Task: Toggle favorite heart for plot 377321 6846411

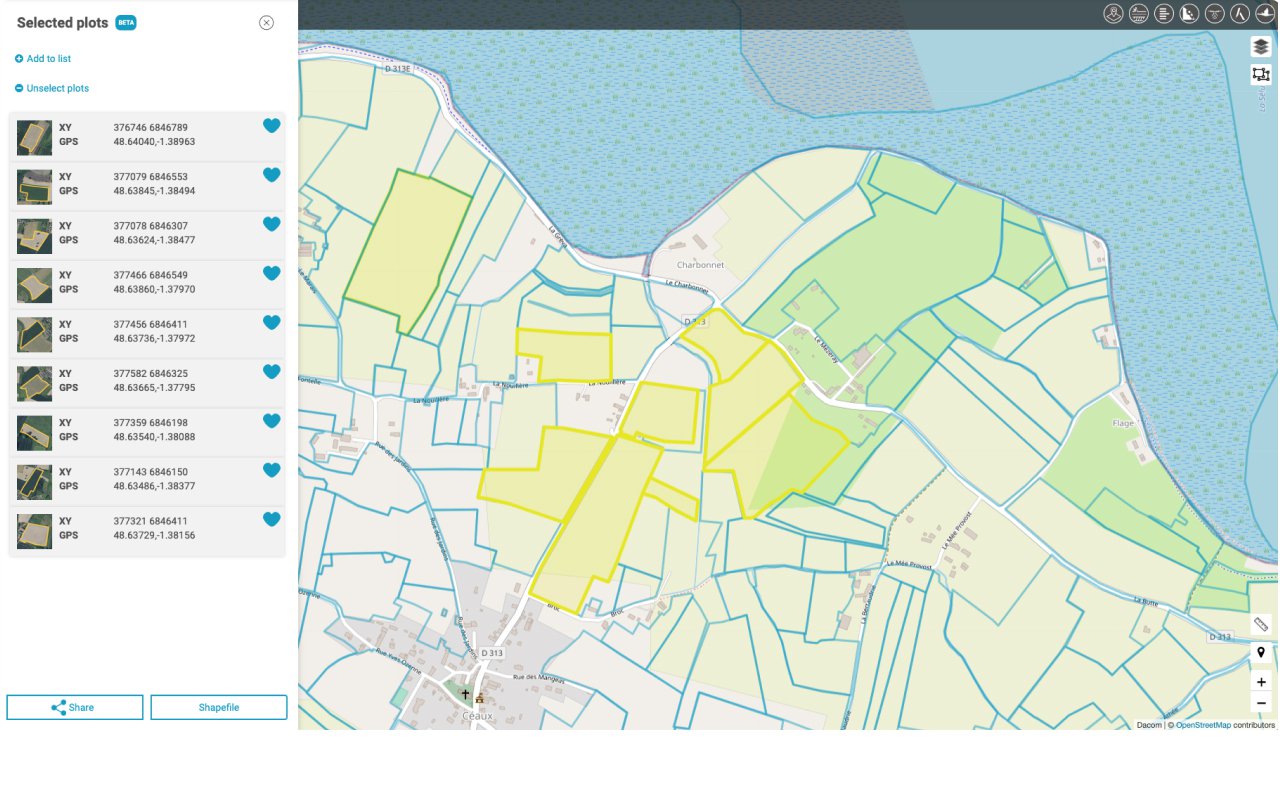Action: [x=271, y=518]
